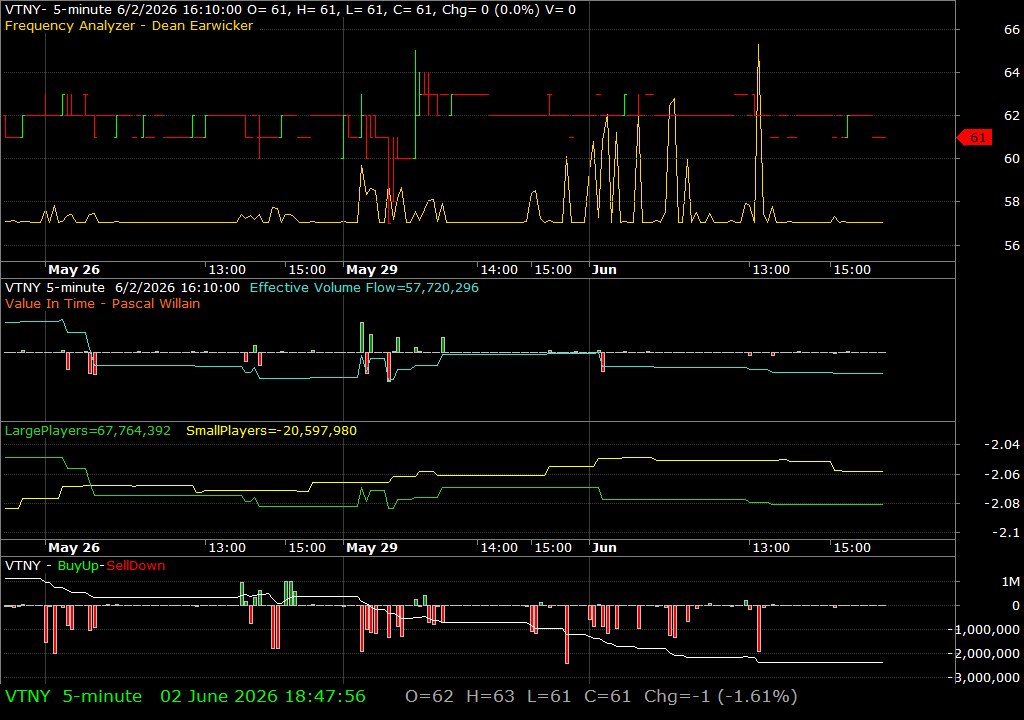Screen dimensions: 1024x720
Task: Click the Frequency Analyzer - Dean Earwicker label
Action: coord(129,25)
